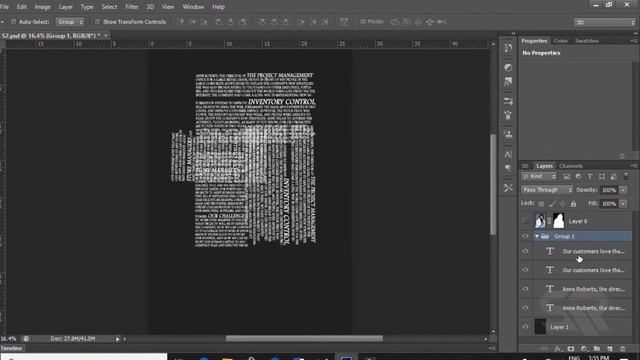Toggle the layer filtering switch
Screen dimensions: 640x360
click(x=626, y=176)
